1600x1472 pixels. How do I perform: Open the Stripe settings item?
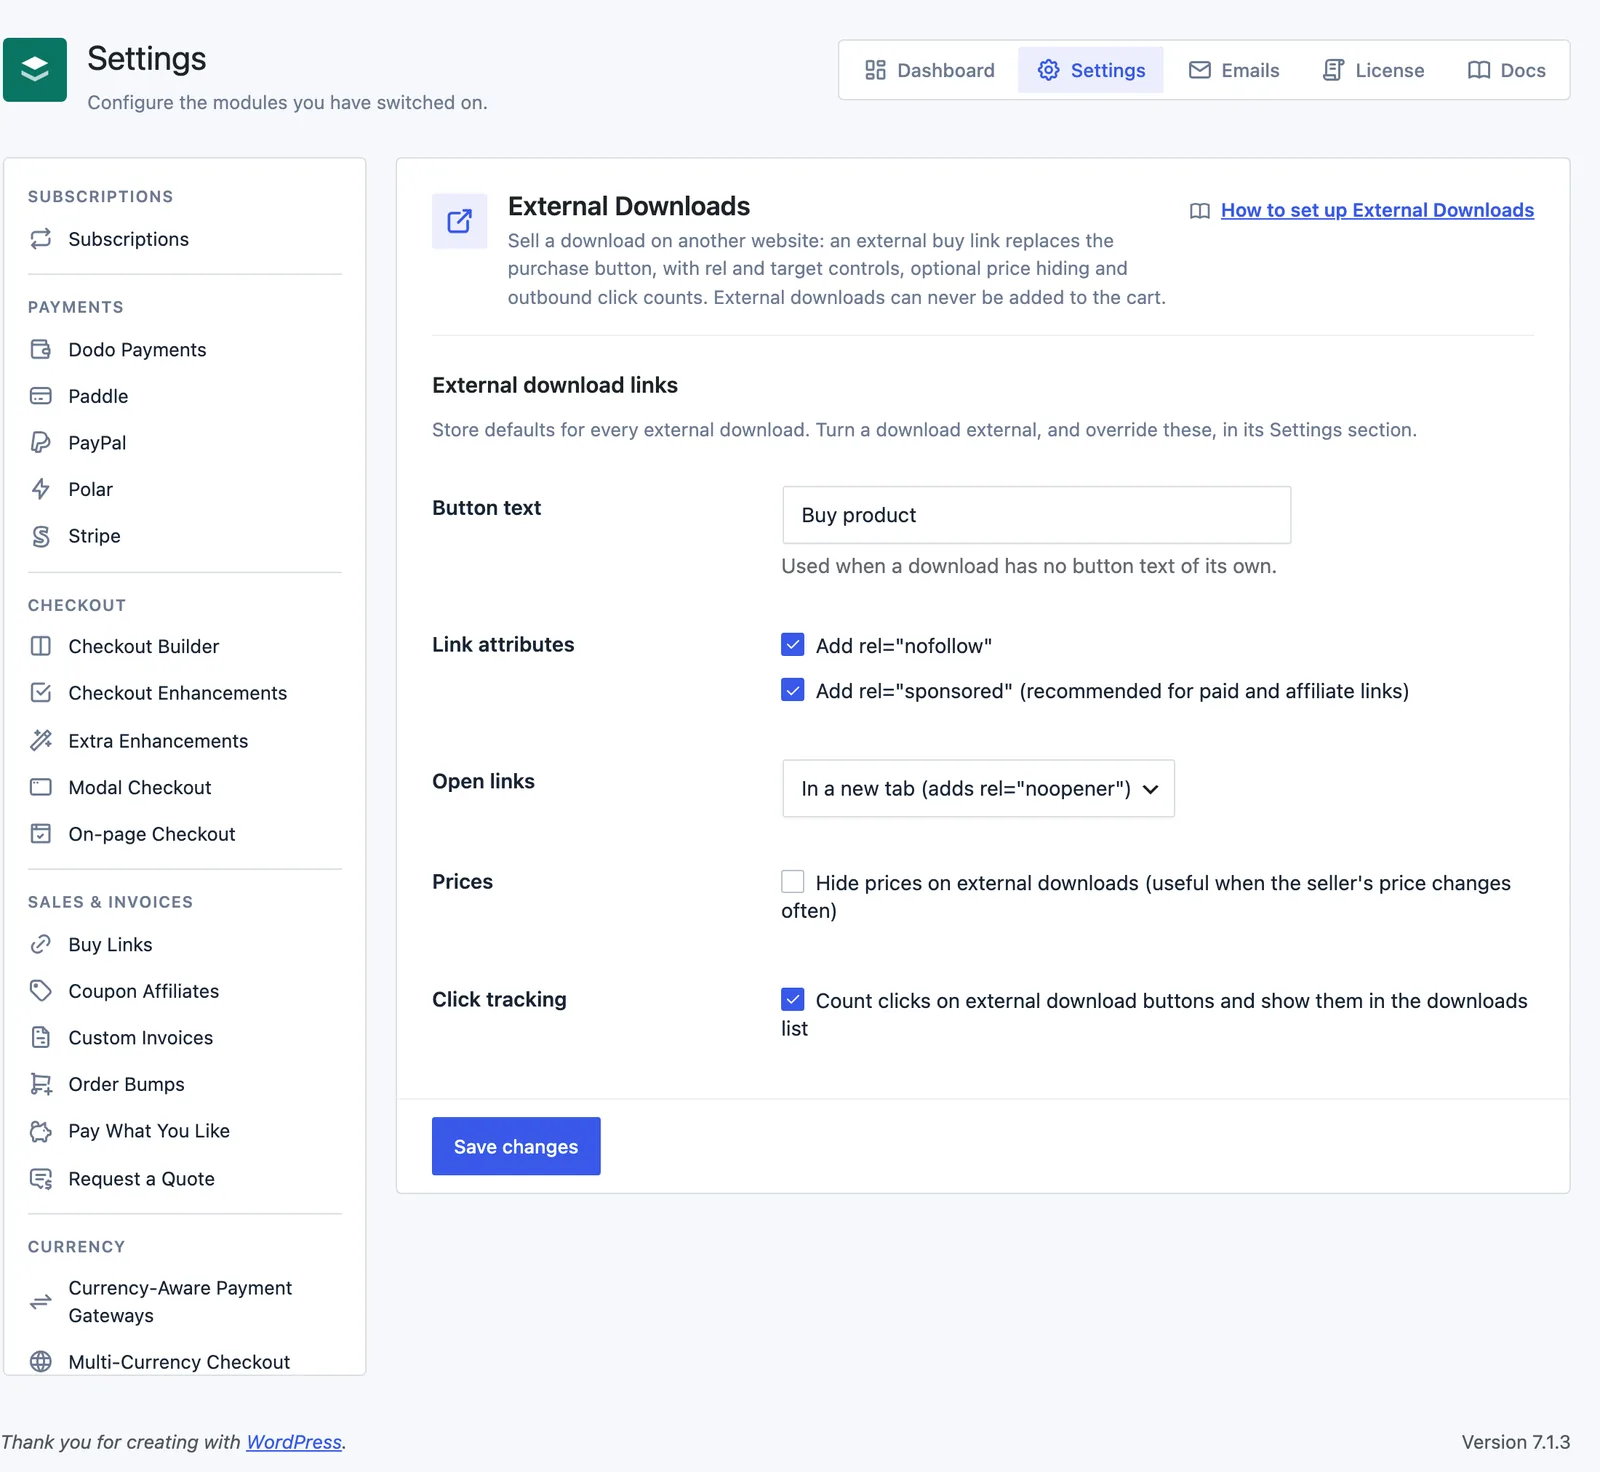click(x=185, y=536)
